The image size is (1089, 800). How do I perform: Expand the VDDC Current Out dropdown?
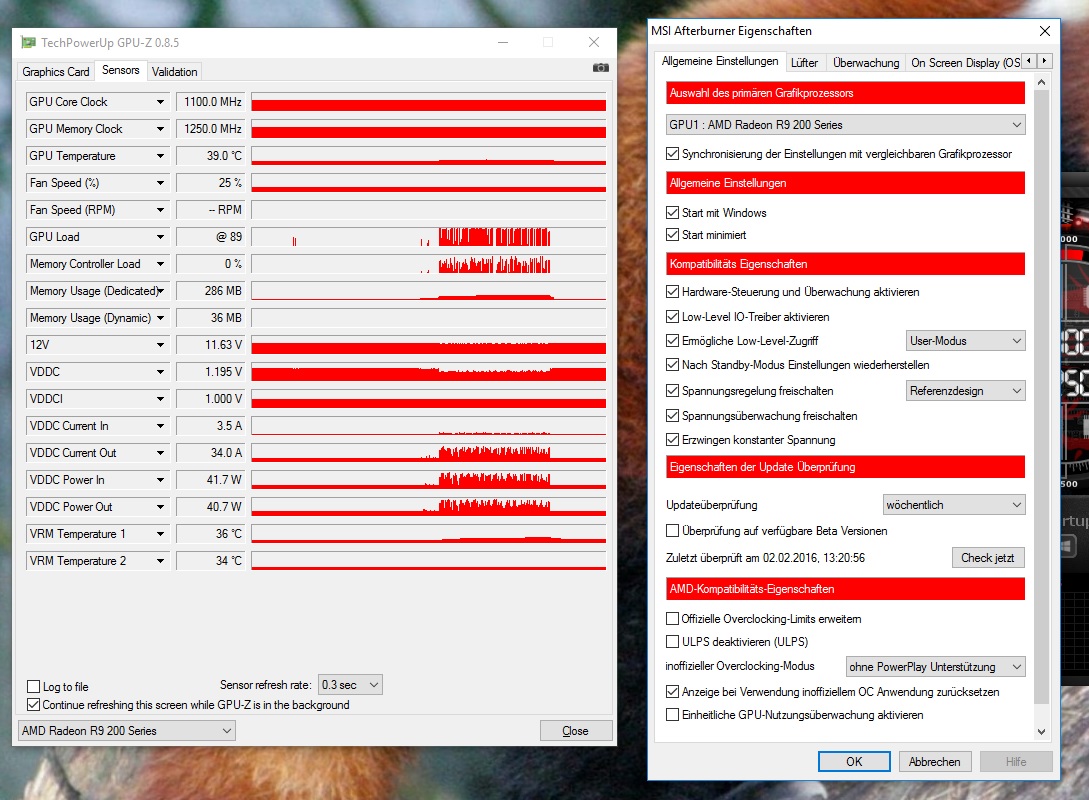[160, 453]
